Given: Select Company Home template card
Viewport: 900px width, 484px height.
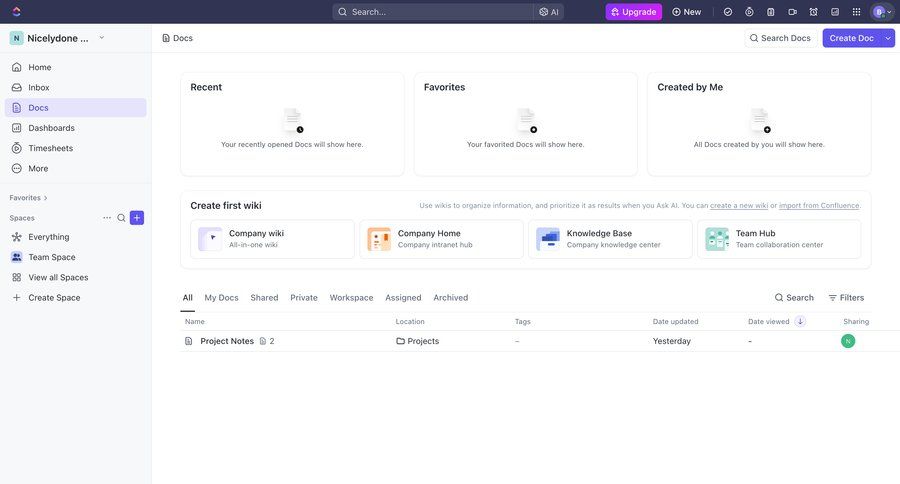Looking at the screenshot, I should point(441,239).
